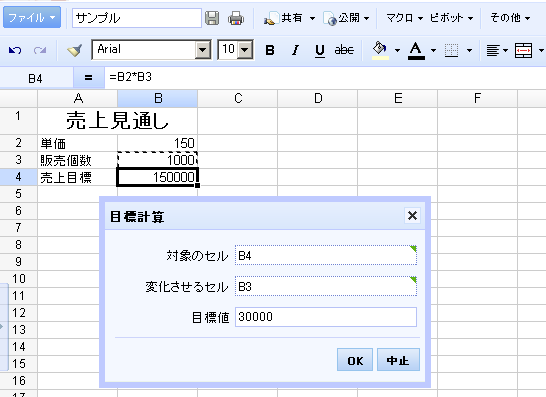The image size is (546, 397).
Task: Open the fill color dropdown arrow
Action: click(x=397, y=50)
